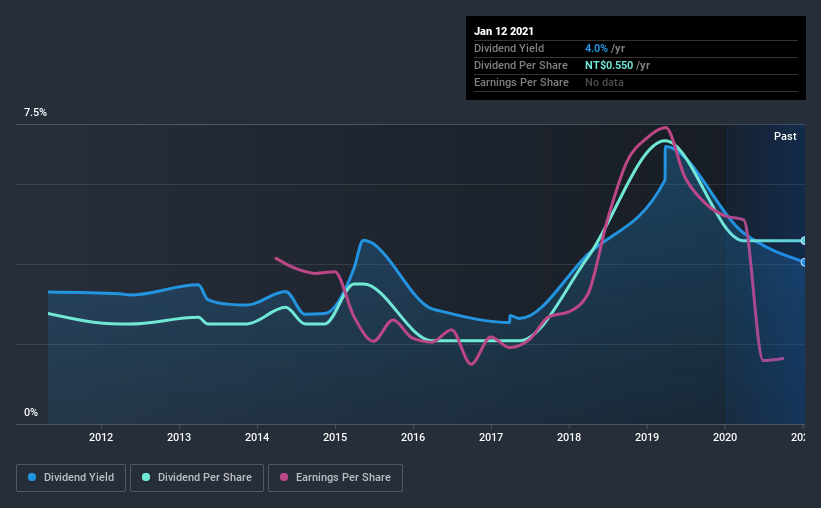Click the 2012 x-axis label
The height and width of the screenshot is (508, 821).
(101, 437)
